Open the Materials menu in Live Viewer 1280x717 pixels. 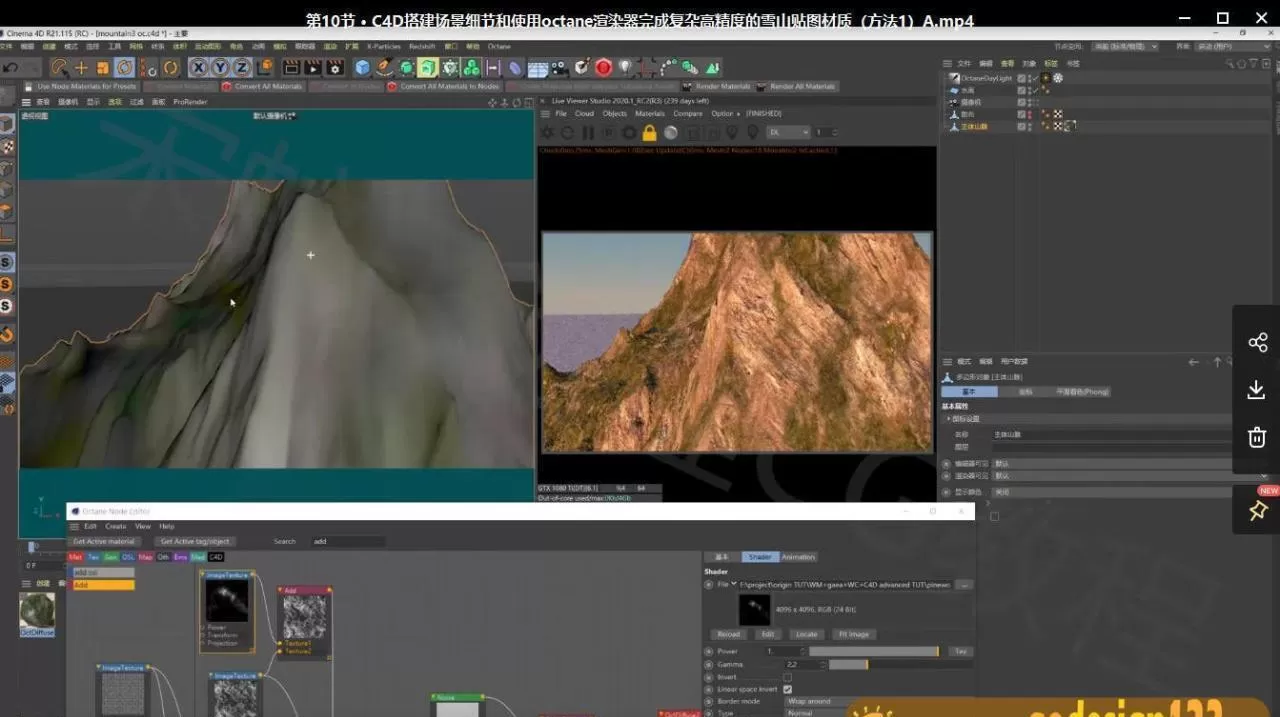[649, 114]
